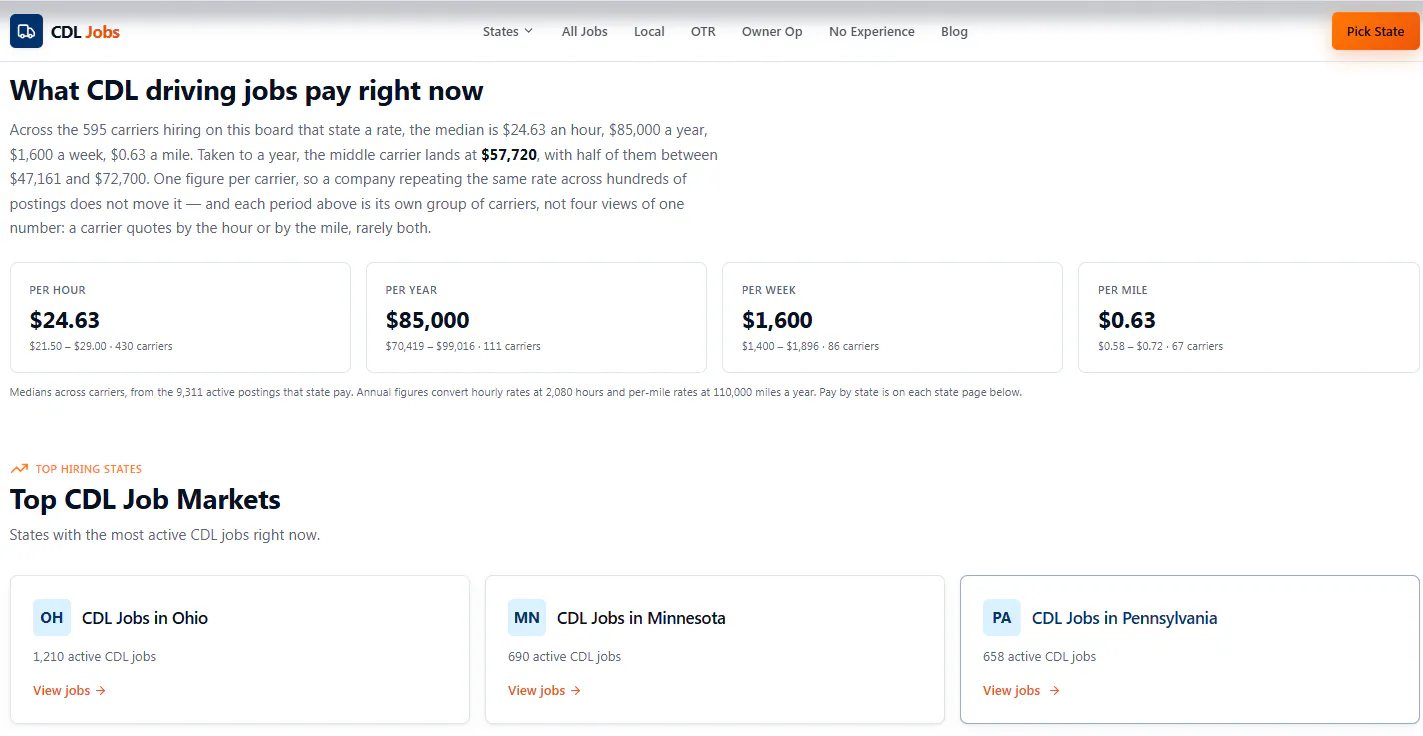Go to the Local jobs nav item

pos(649,31)
